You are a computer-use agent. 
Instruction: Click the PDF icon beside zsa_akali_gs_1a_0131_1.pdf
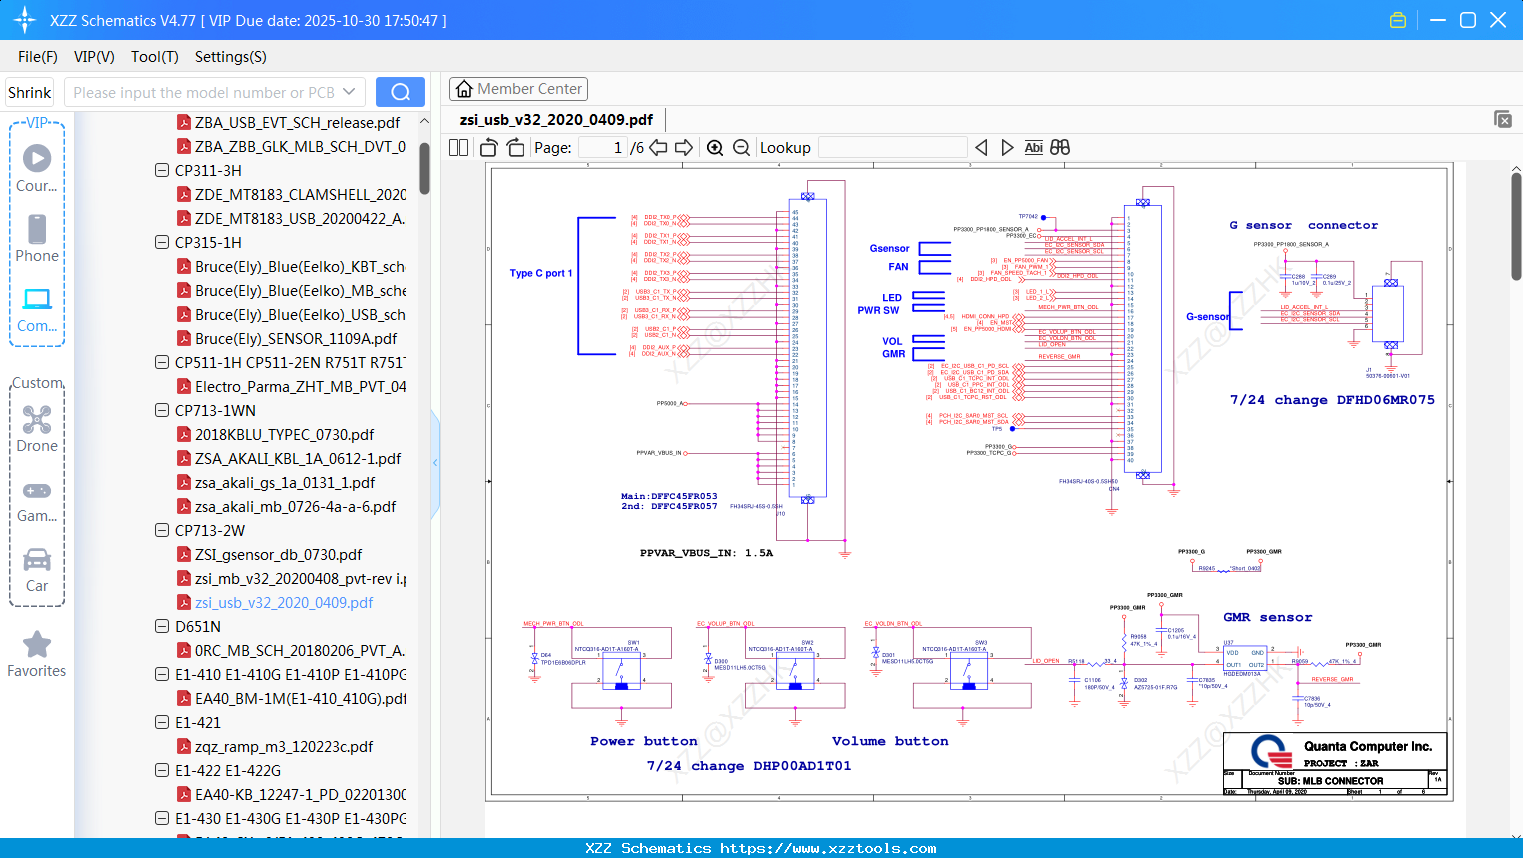[x=184, y=482]
